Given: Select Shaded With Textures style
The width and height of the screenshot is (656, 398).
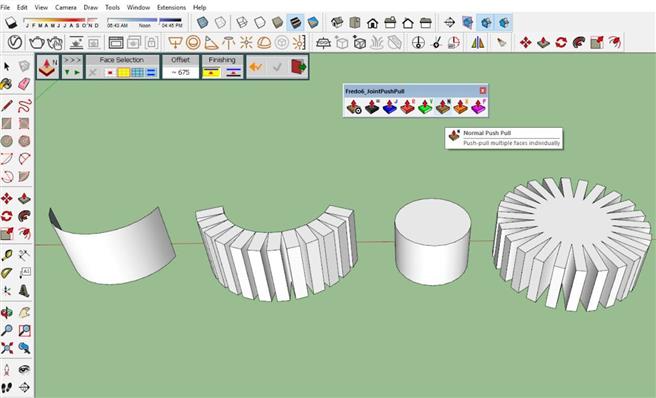Looking at the screenshot, I should 295,22.
